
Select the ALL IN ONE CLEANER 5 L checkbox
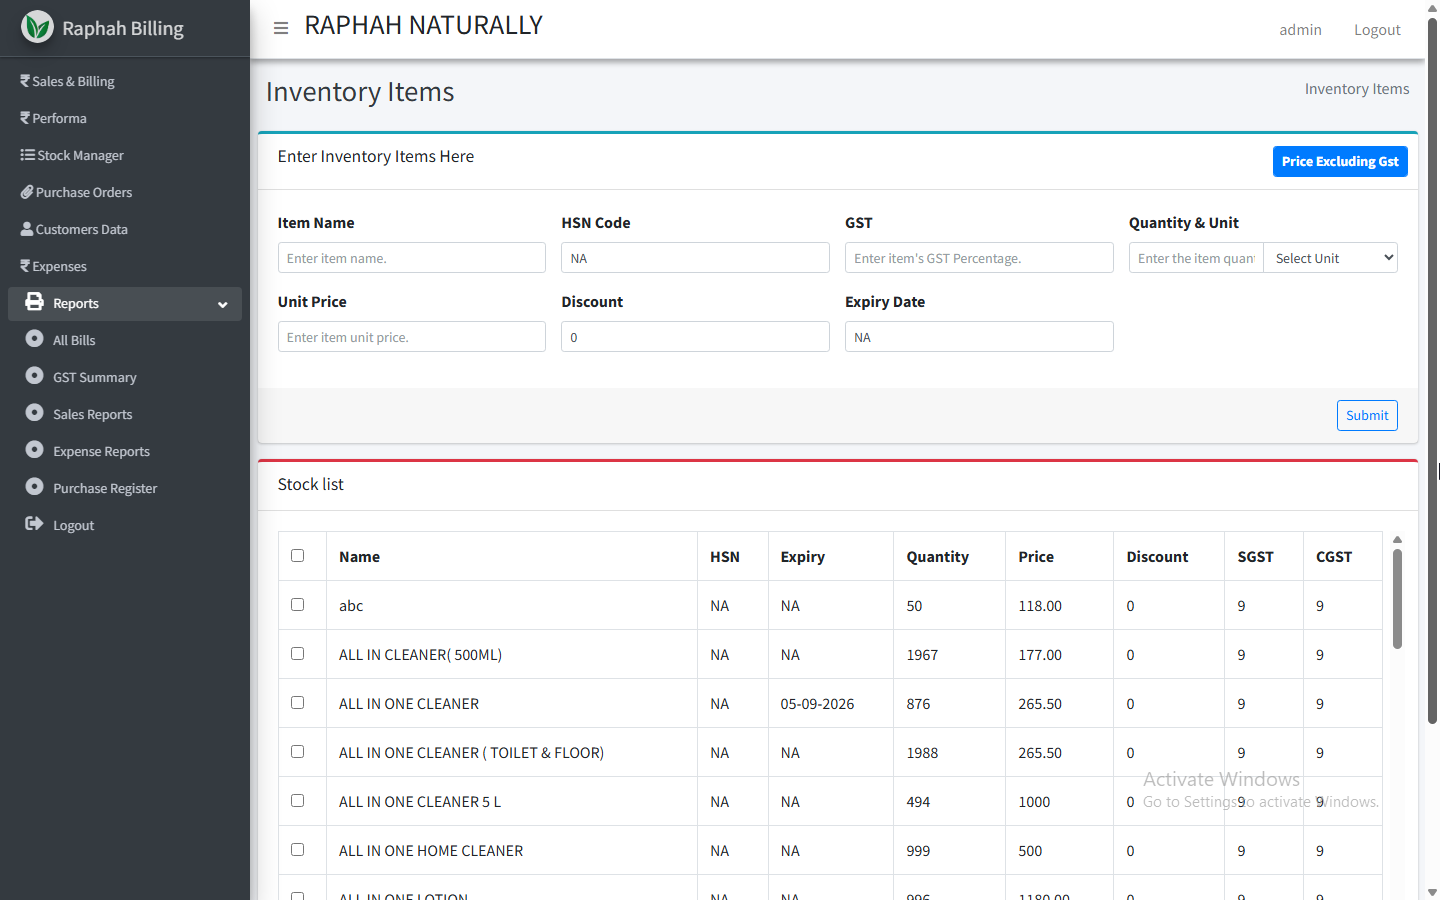297,801
